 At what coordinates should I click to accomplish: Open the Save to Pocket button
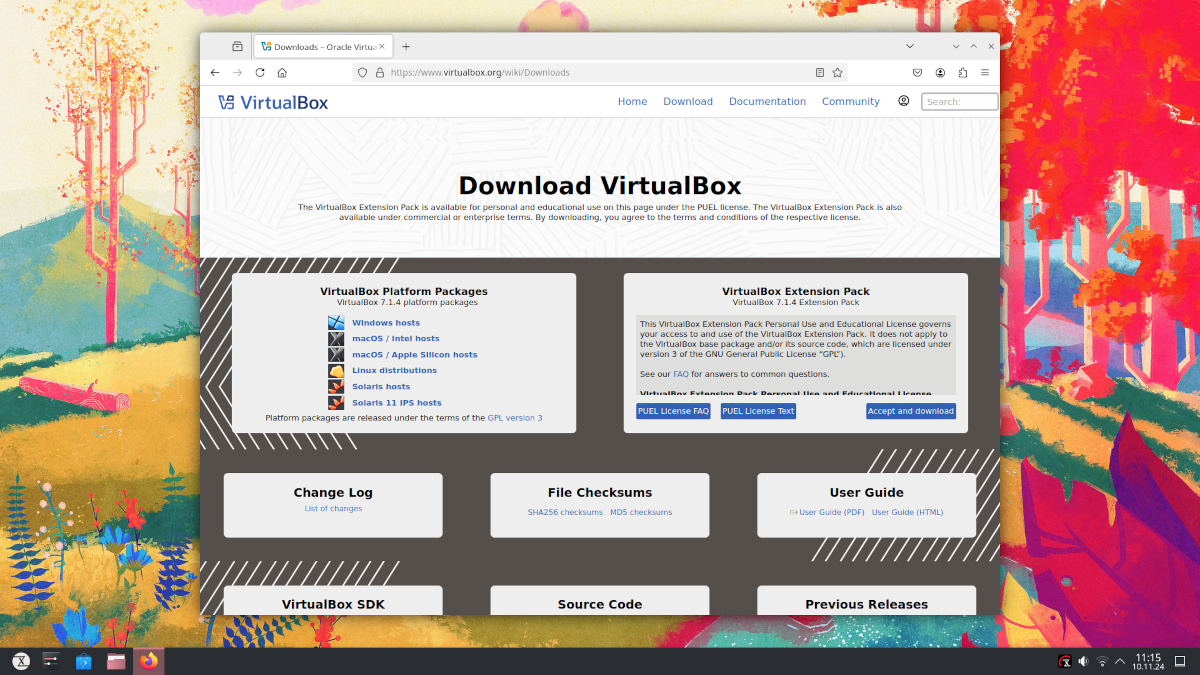pyautogui.click(x=917, y=73)
